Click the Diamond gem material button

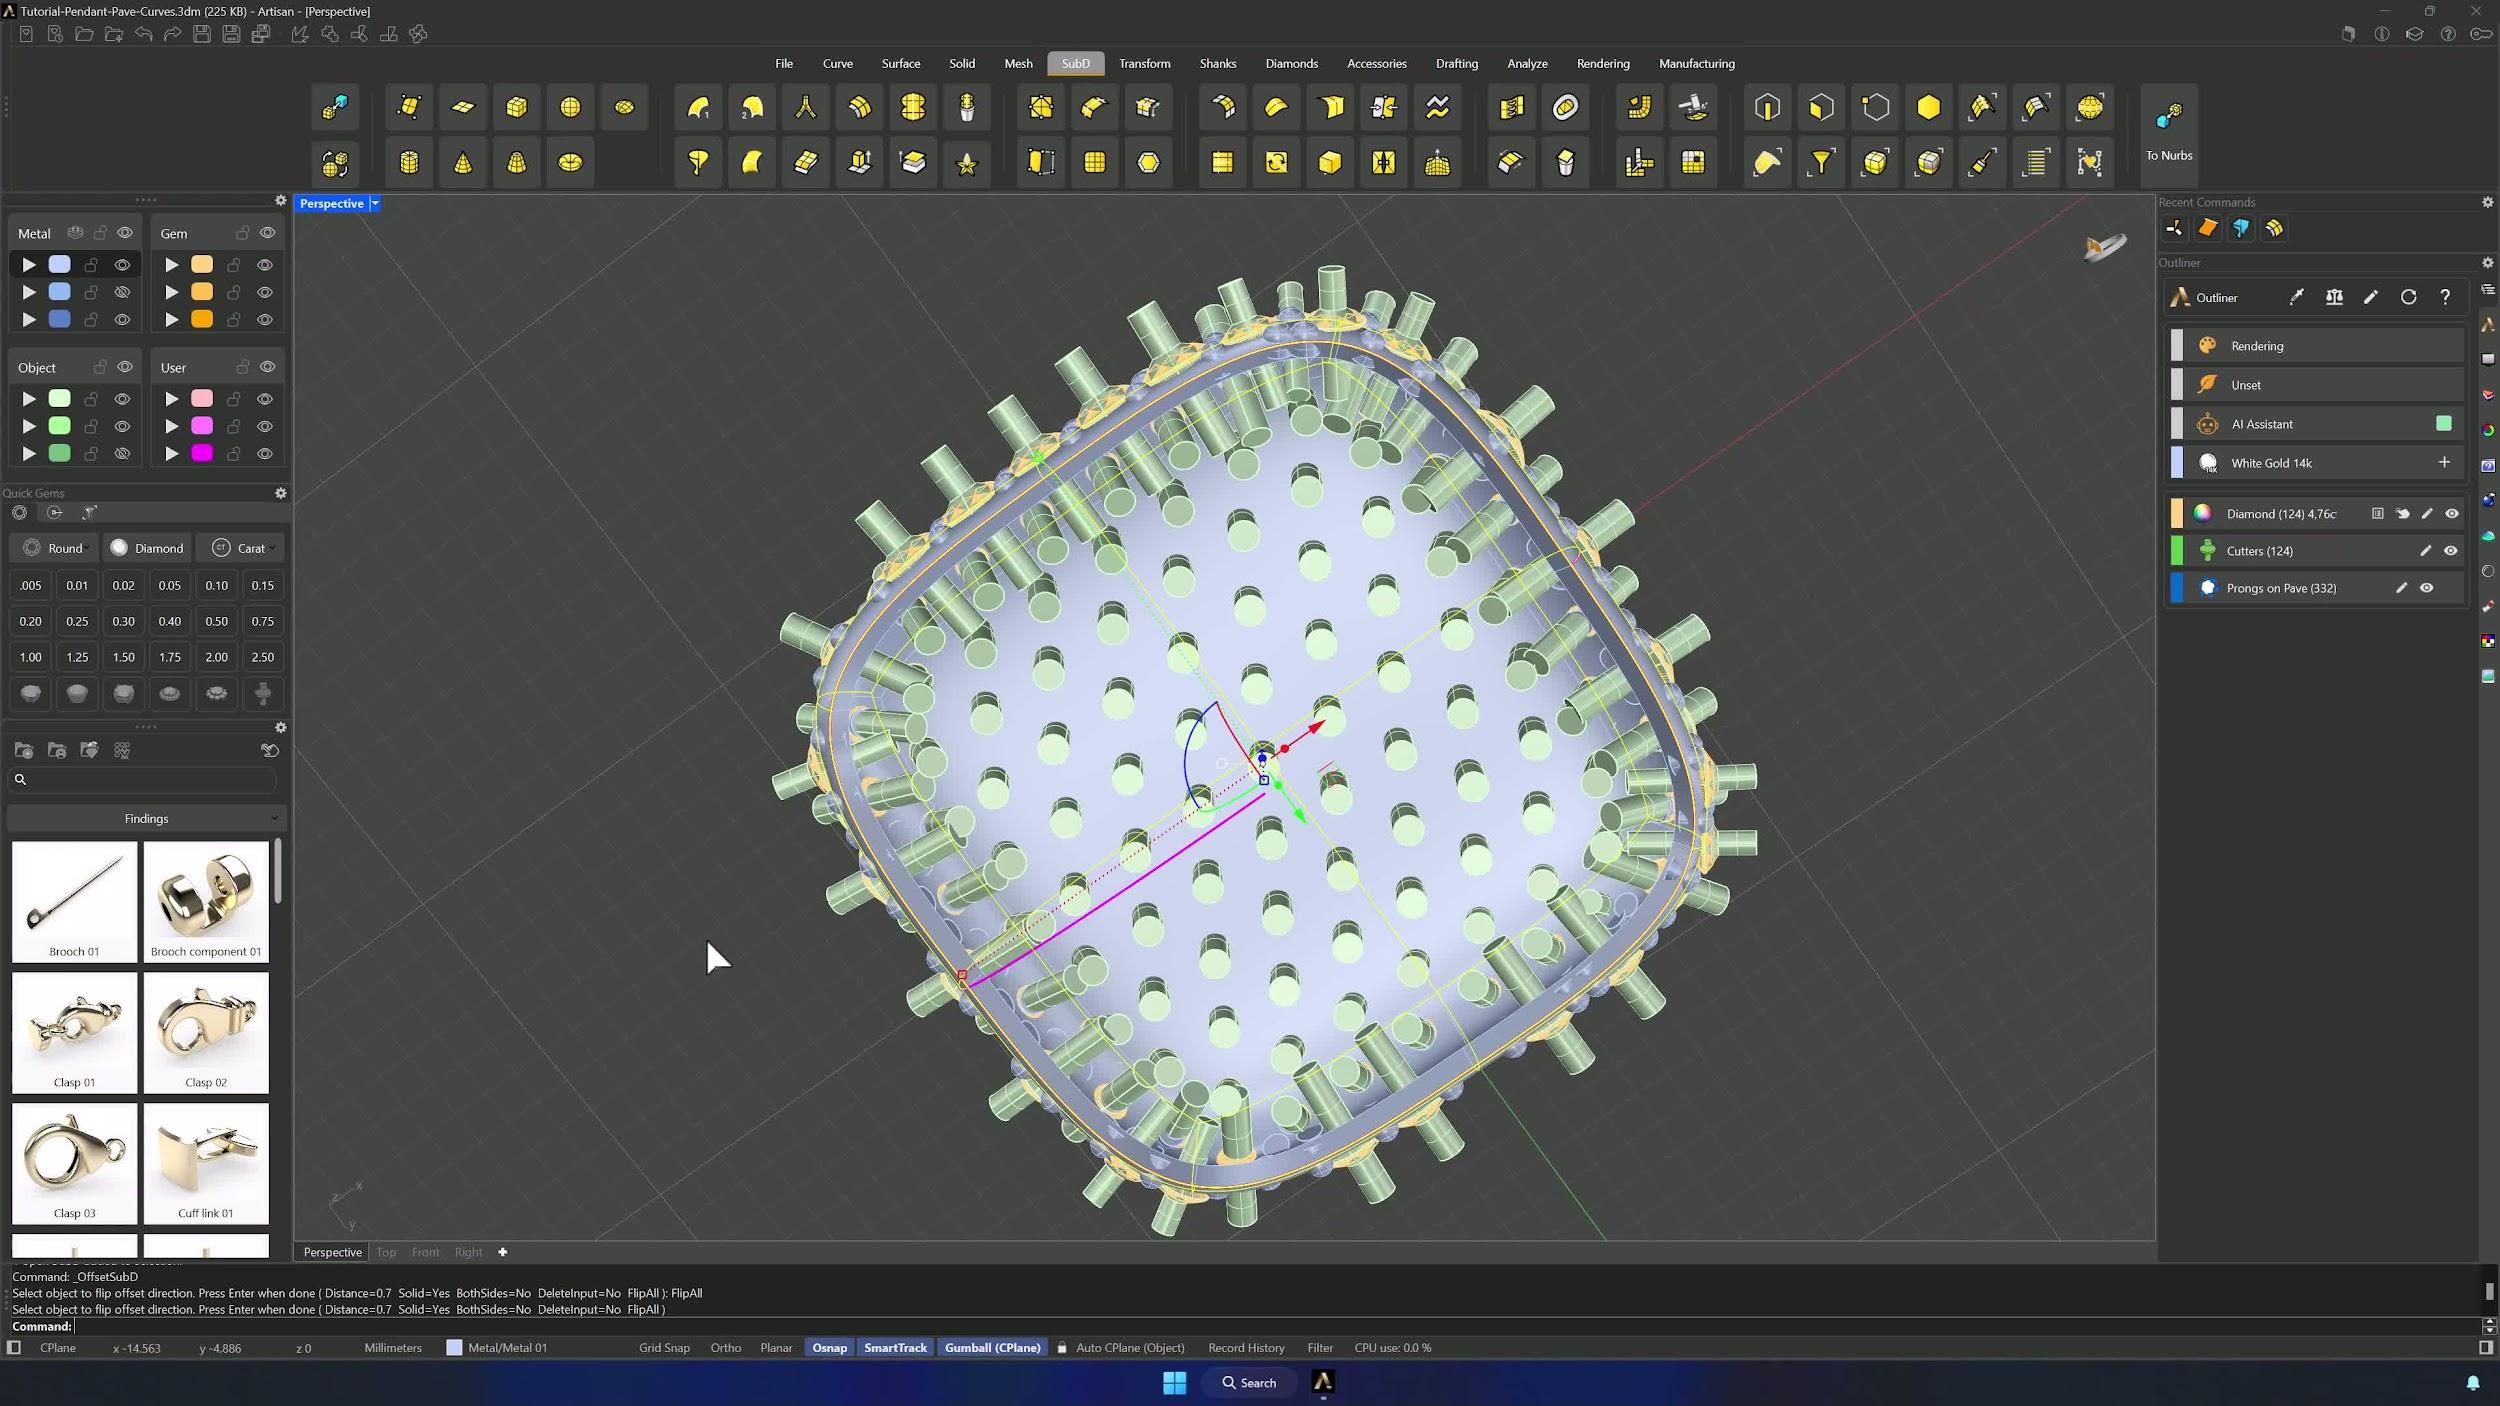click(x=147, y=548)
